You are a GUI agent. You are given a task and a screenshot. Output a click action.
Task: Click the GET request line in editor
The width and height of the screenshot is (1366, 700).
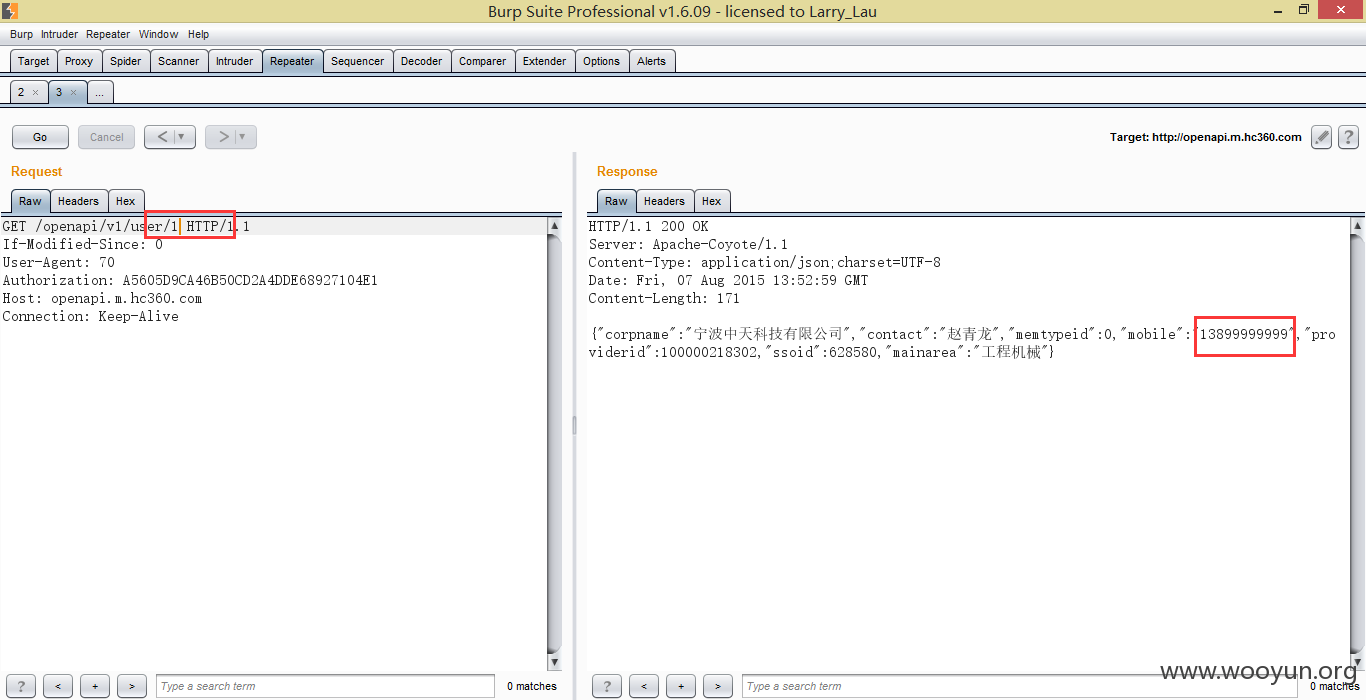(x=126, y=226)
